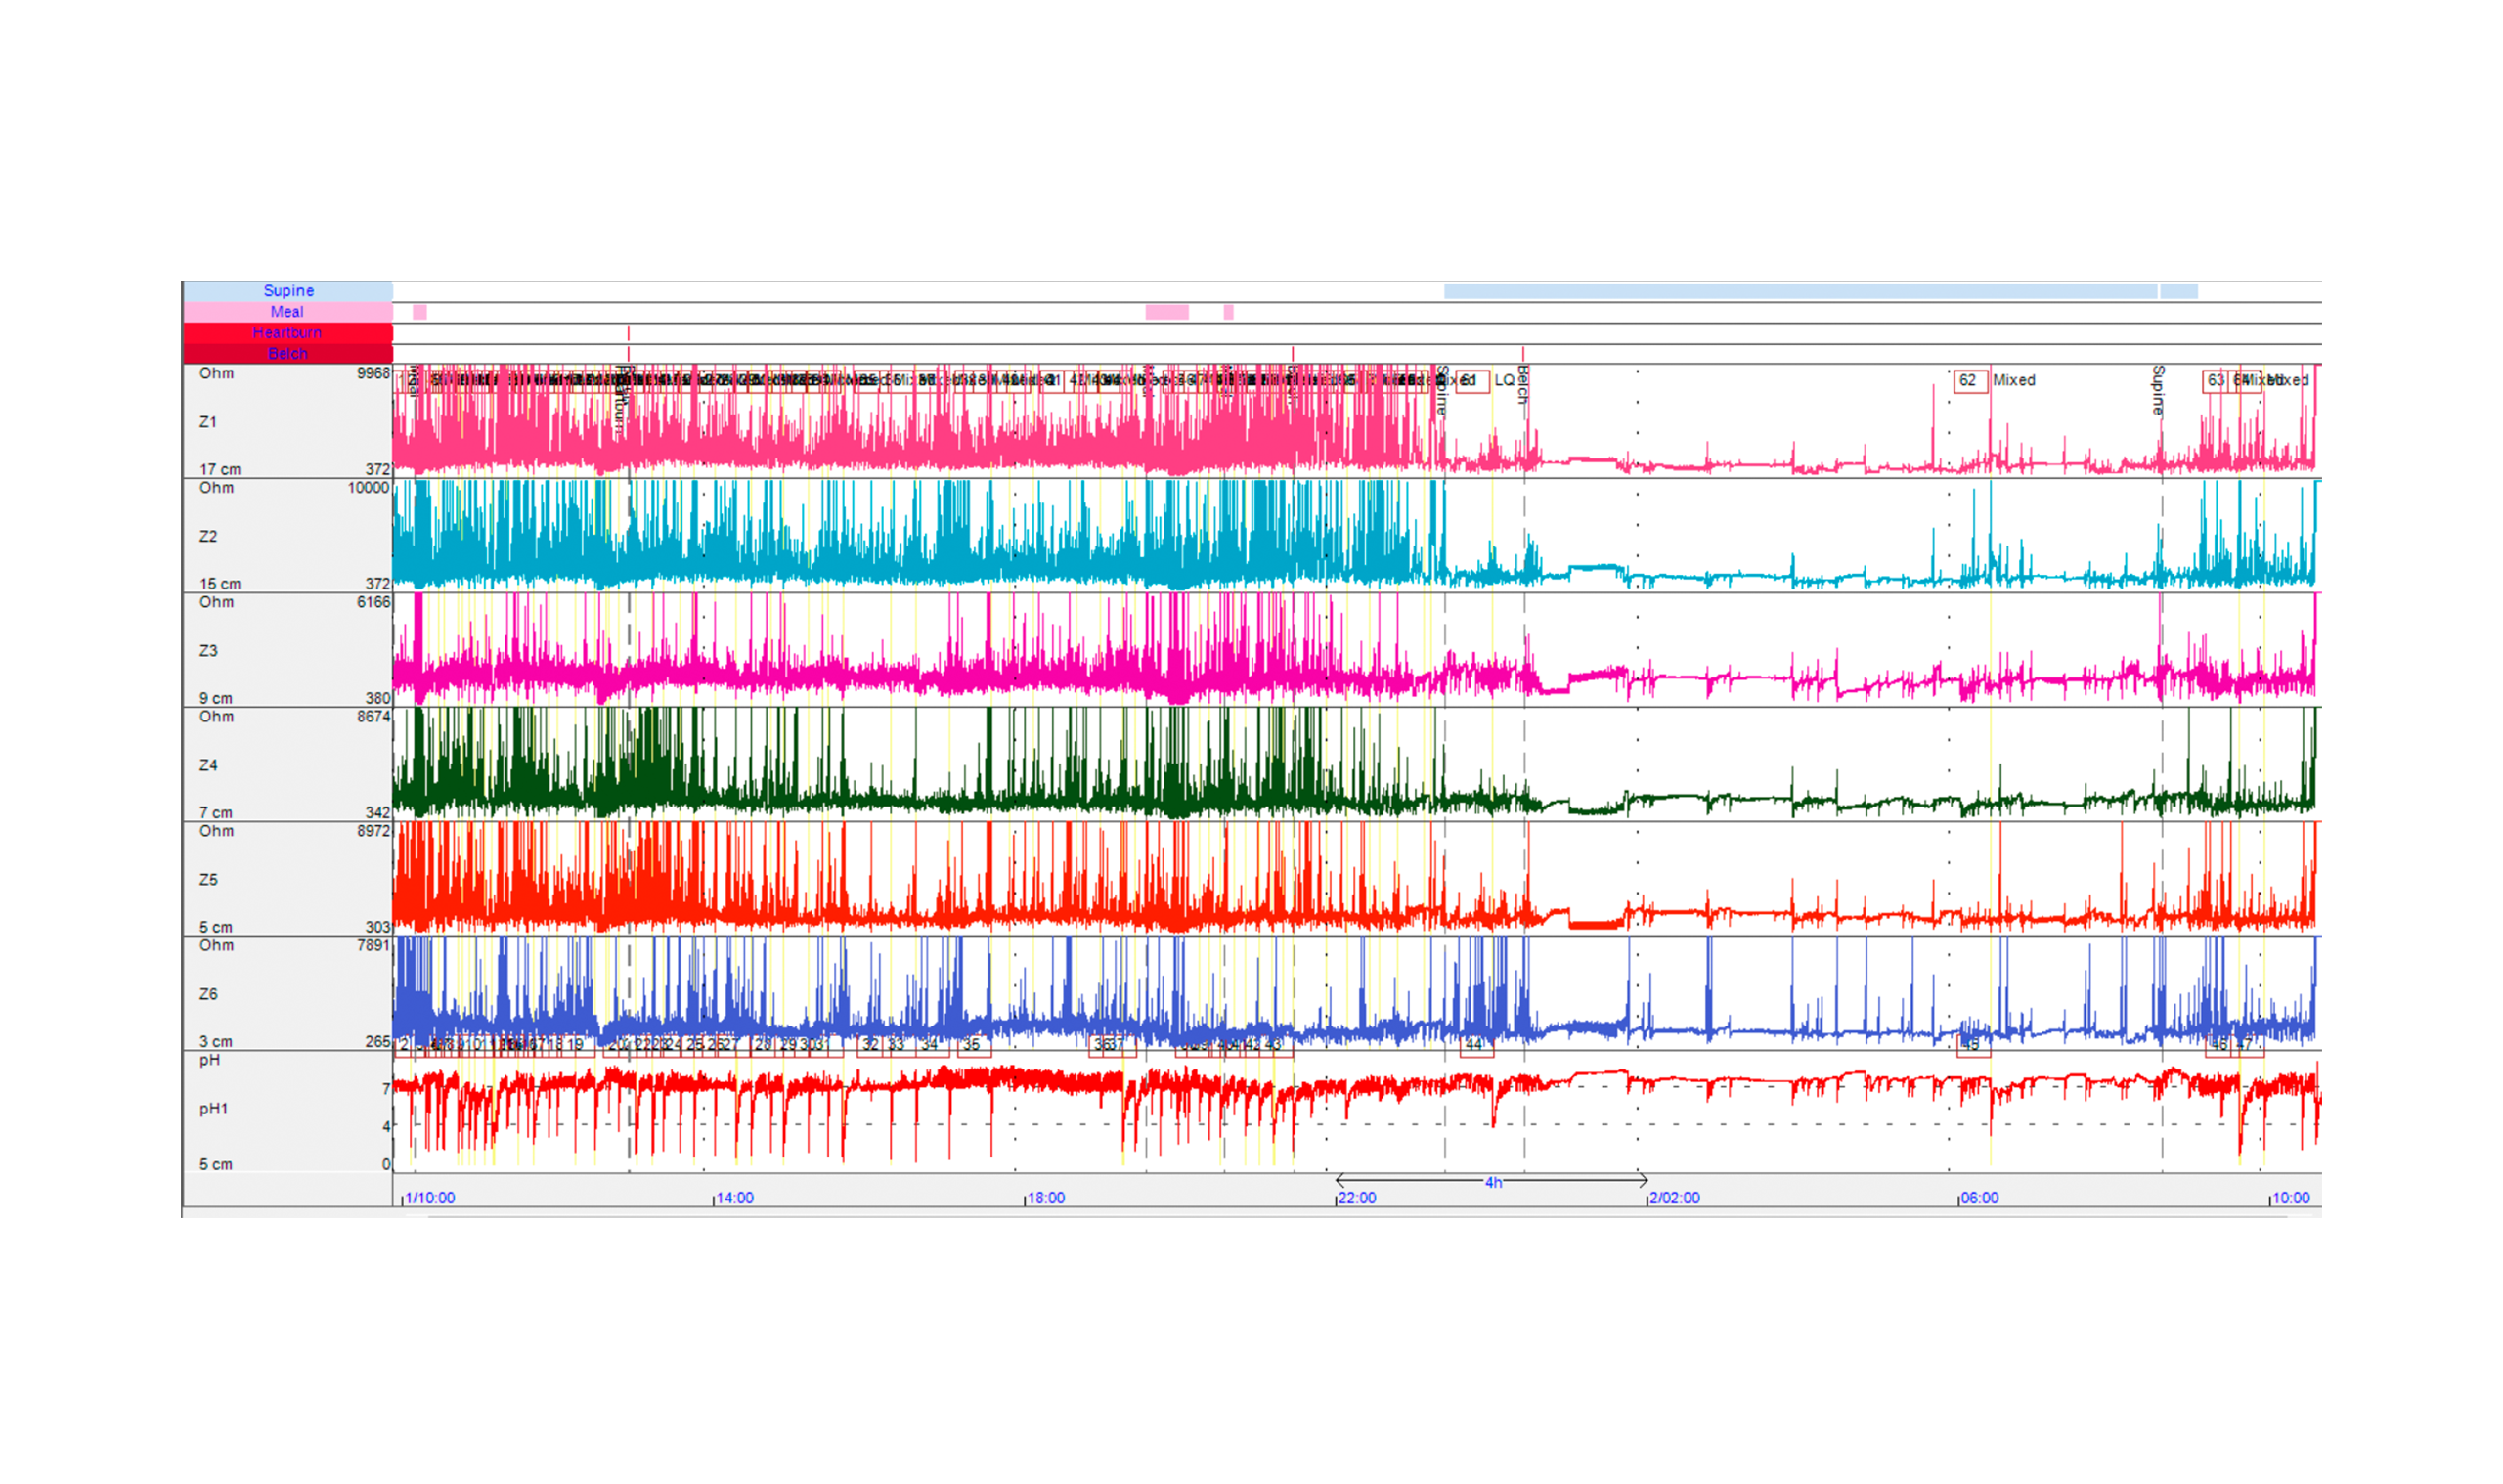Select the Supine row label
The width and height of the screenshot is (2503, 1484).
point(288,291)
